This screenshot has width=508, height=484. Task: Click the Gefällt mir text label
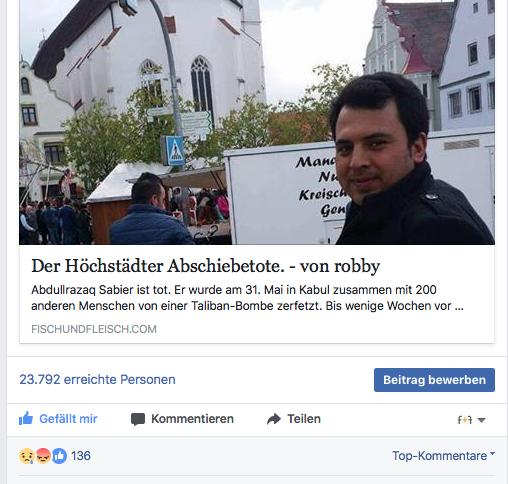point(68,419)
